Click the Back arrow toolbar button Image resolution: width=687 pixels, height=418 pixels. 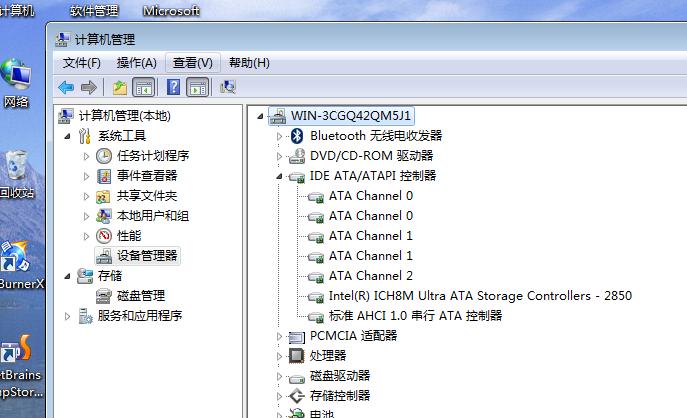66,87
